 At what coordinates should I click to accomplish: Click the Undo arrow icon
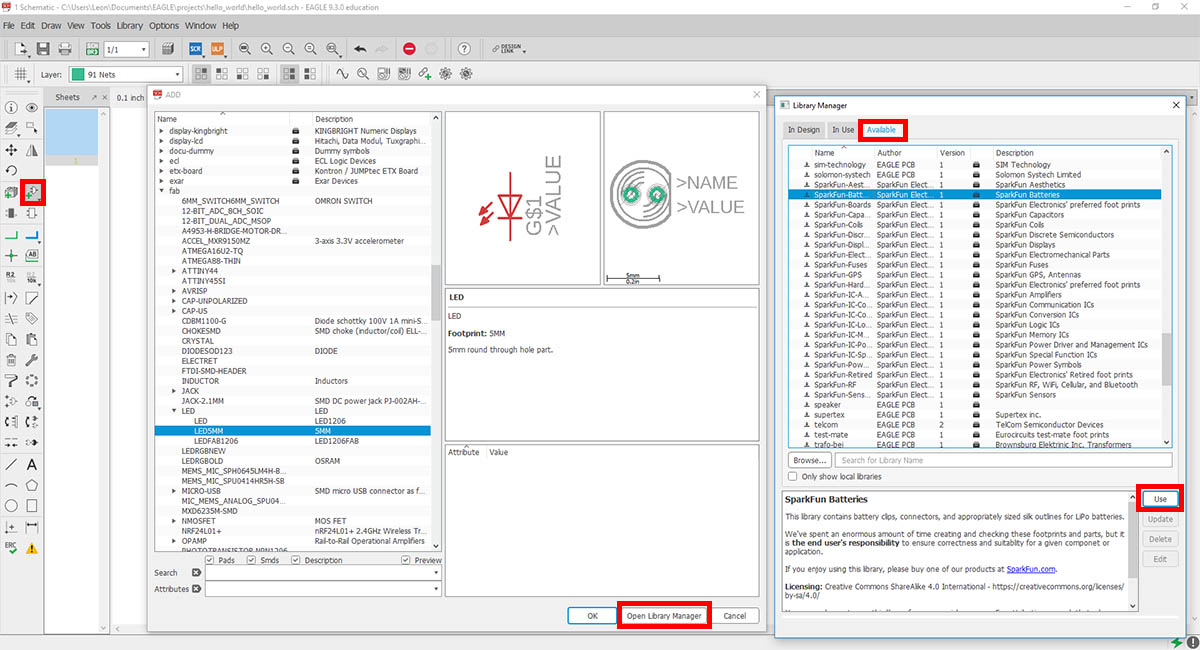[x=360, y=48]
